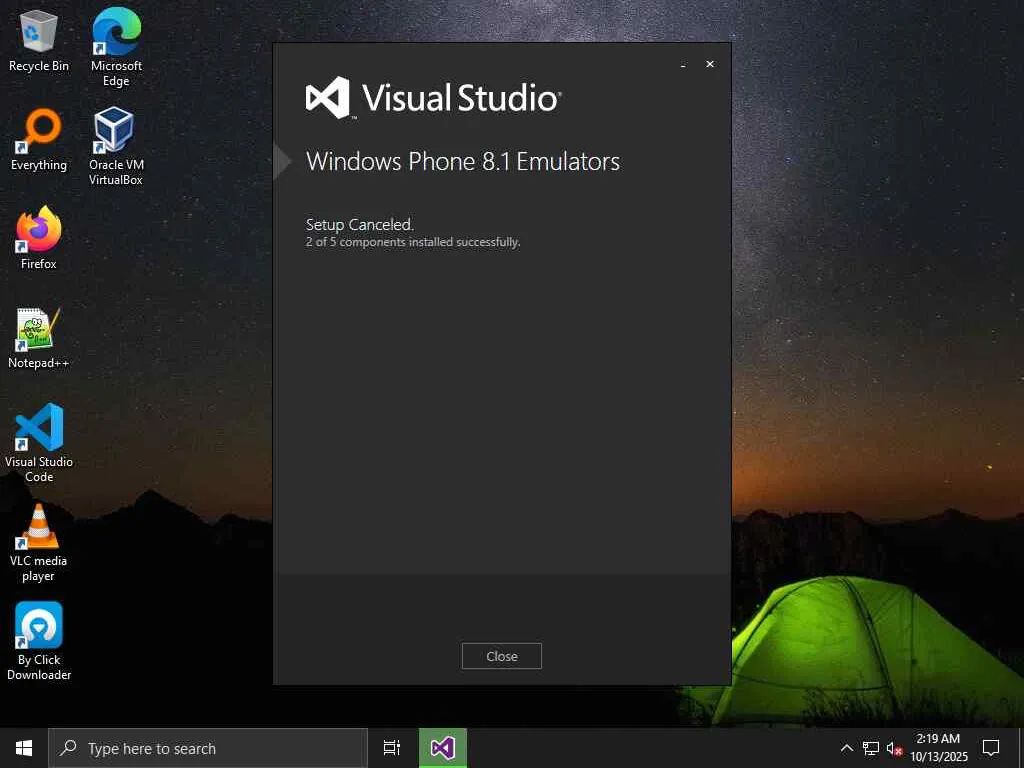Image resolution: width=1024 pixels, height=768 pixels.
Task: Open Task View from the taskbar
Action: pyautogui.click(x=392, y=748)
